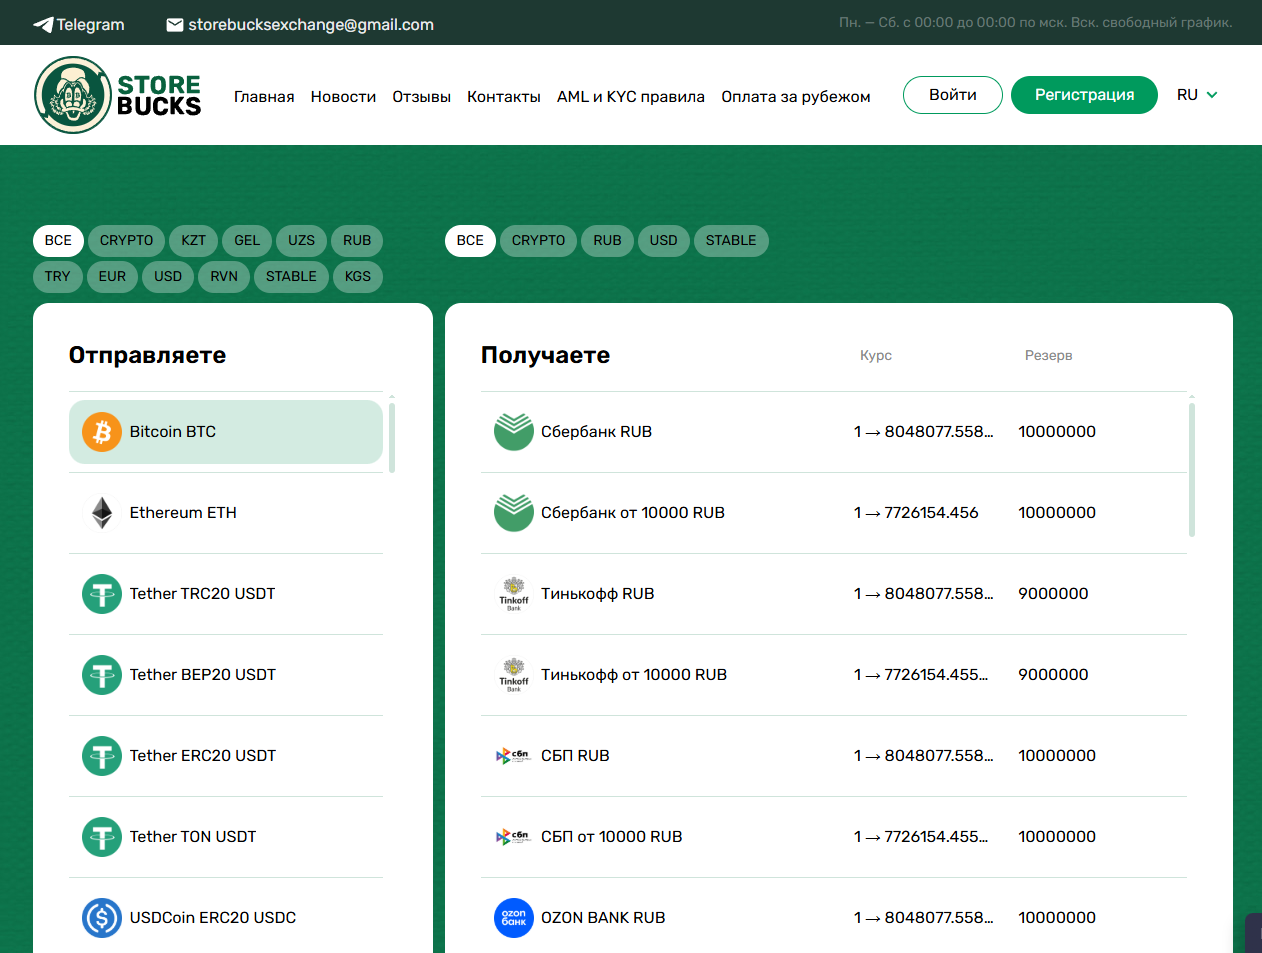Open Контакты page
Viewport: 1262px width, 953px height.
tap(504, 97)
